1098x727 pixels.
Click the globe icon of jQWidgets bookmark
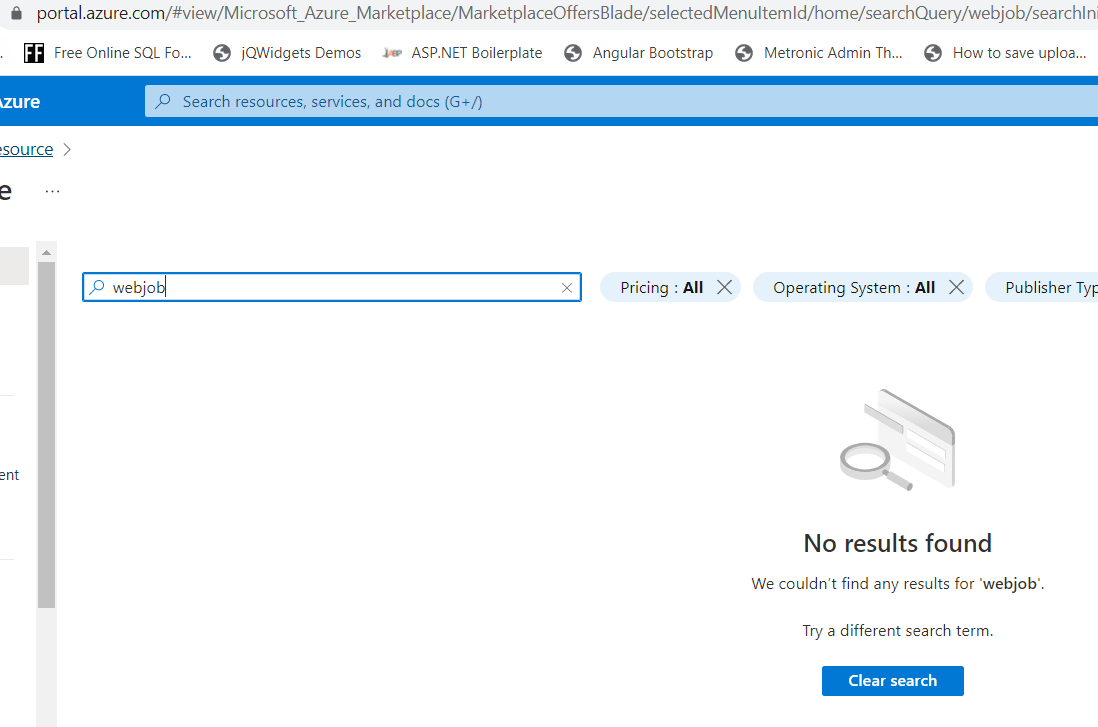click(x=222, y=53)
